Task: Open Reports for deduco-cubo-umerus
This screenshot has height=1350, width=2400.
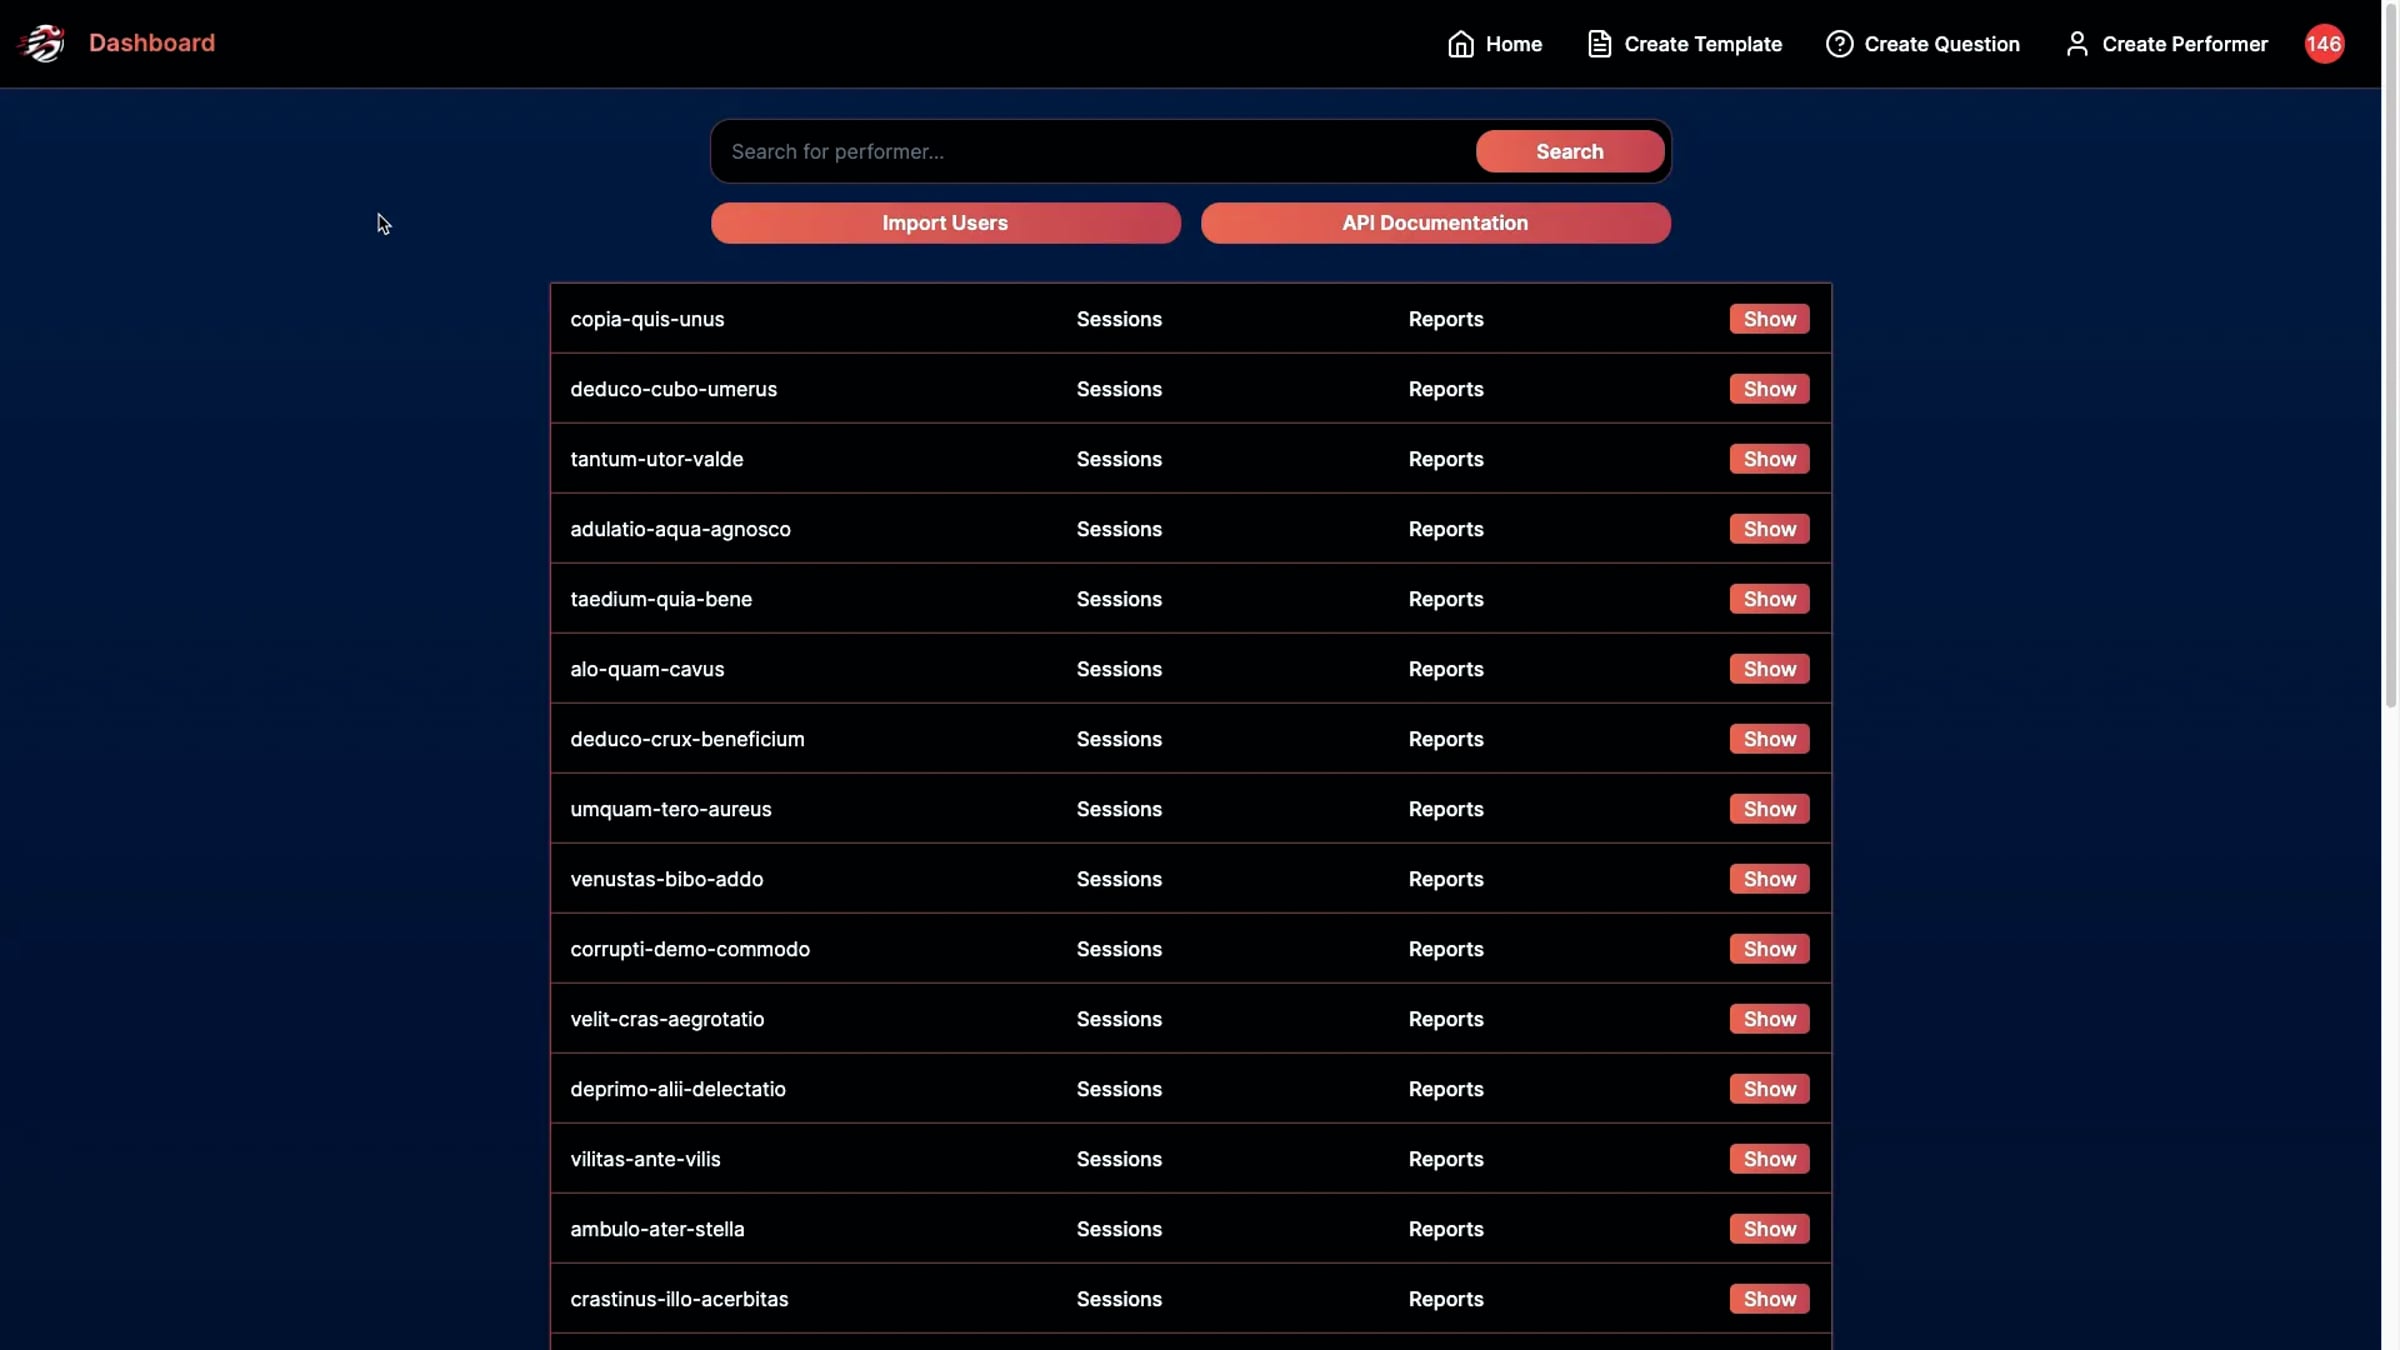Action: tap(1446, 390)
